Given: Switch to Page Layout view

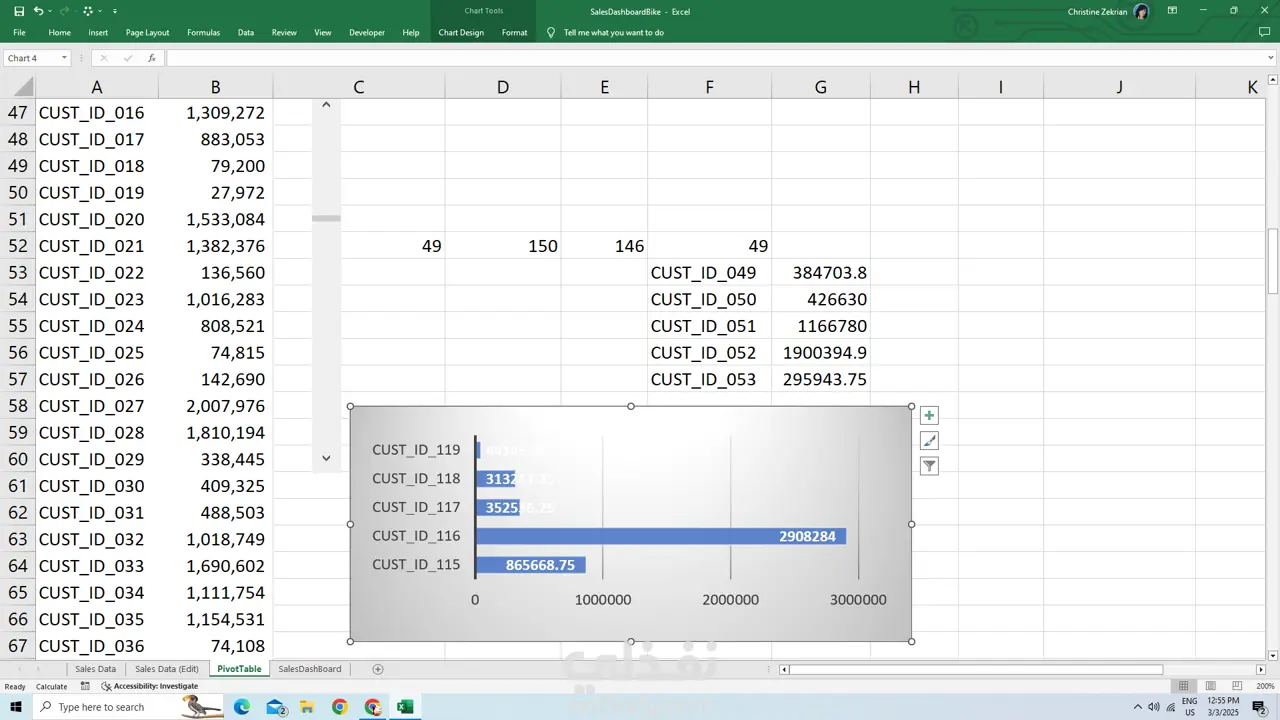Looking at the screenshot, I should point(1210,686).
